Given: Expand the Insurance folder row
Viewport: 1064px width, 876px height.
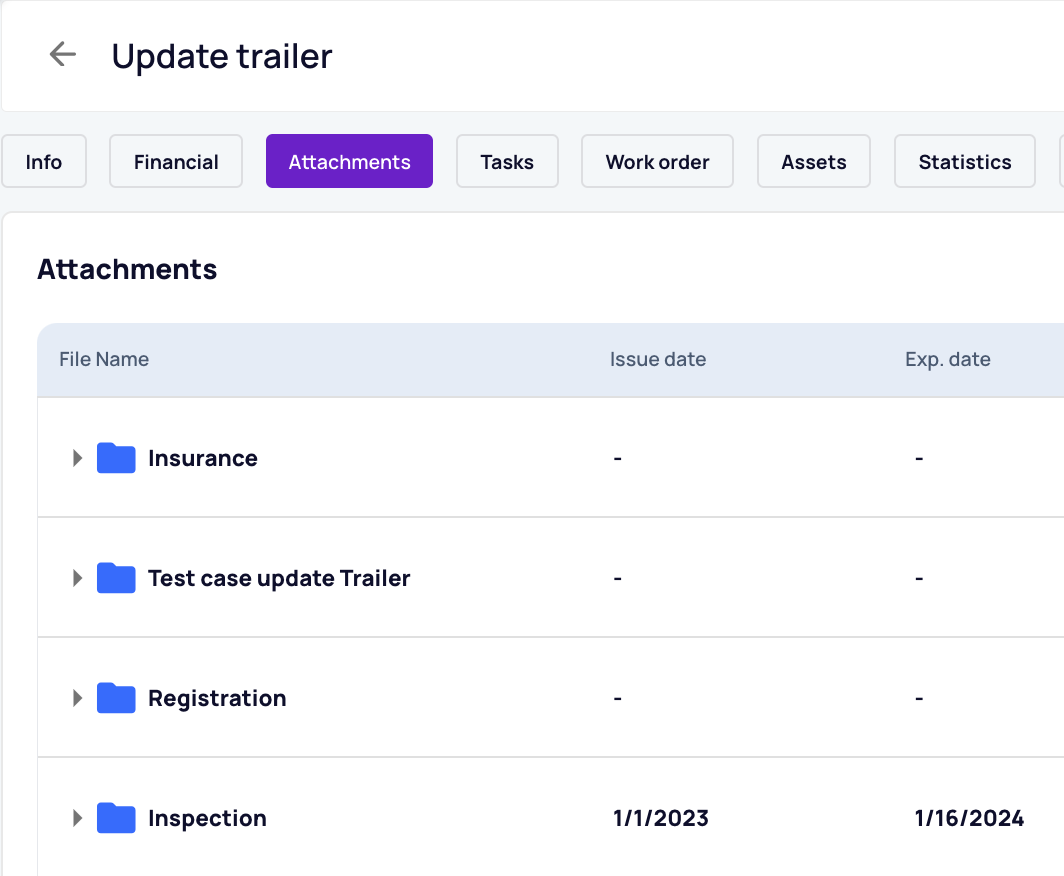Looking at the screenshot, I should (x=77, y=458).
